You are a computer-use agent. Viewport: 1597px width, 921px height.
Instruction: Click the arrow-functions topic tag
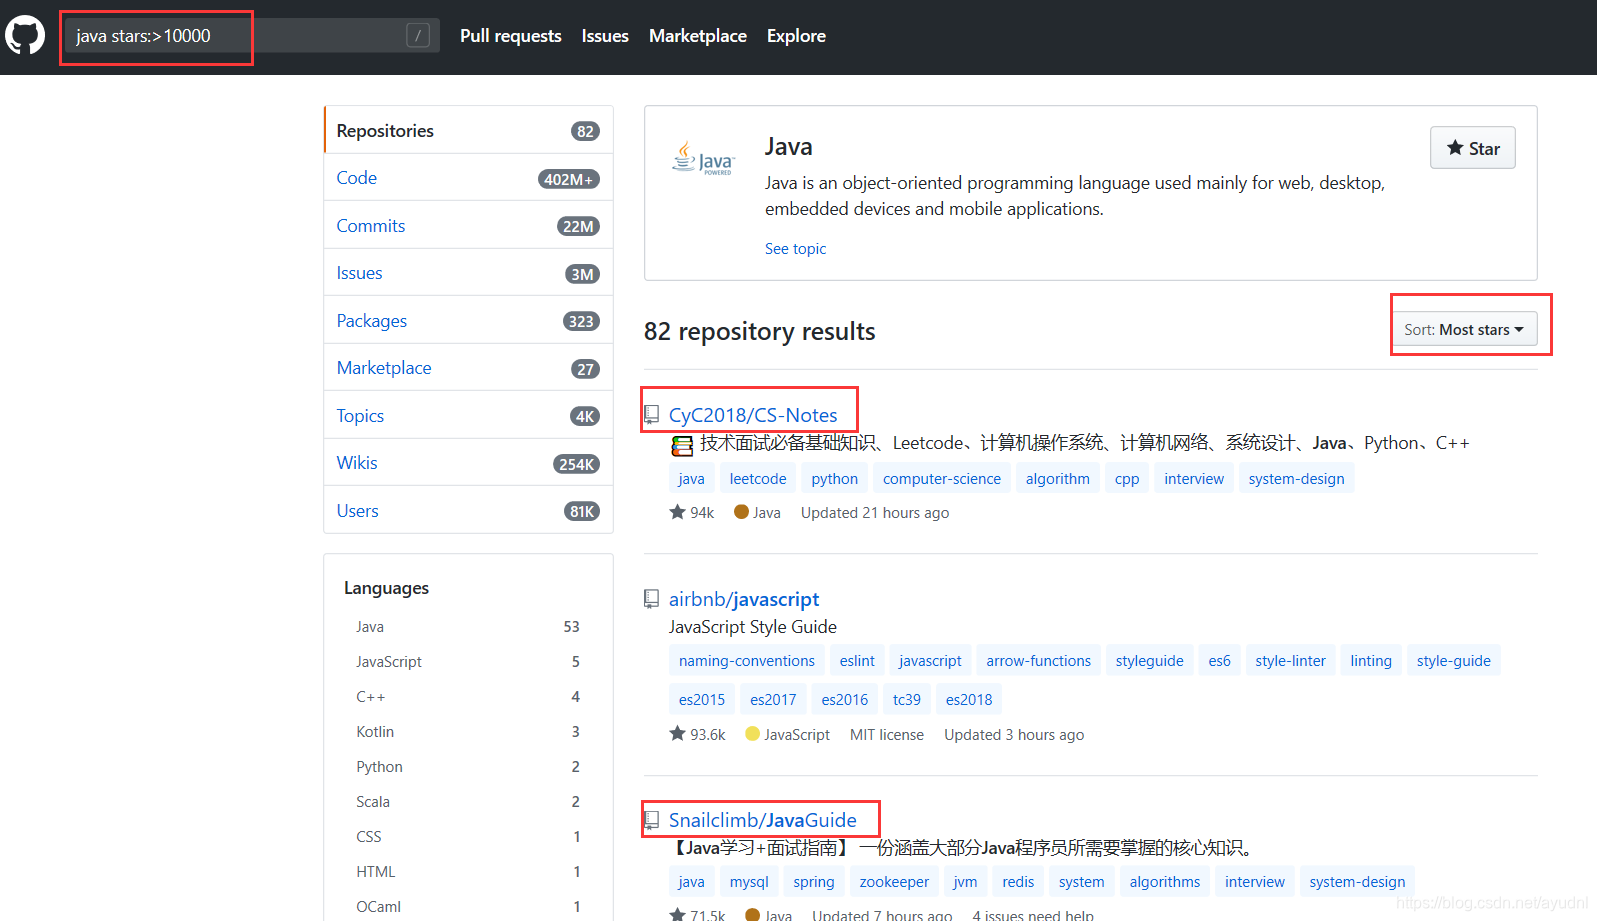coord(1039,661)
